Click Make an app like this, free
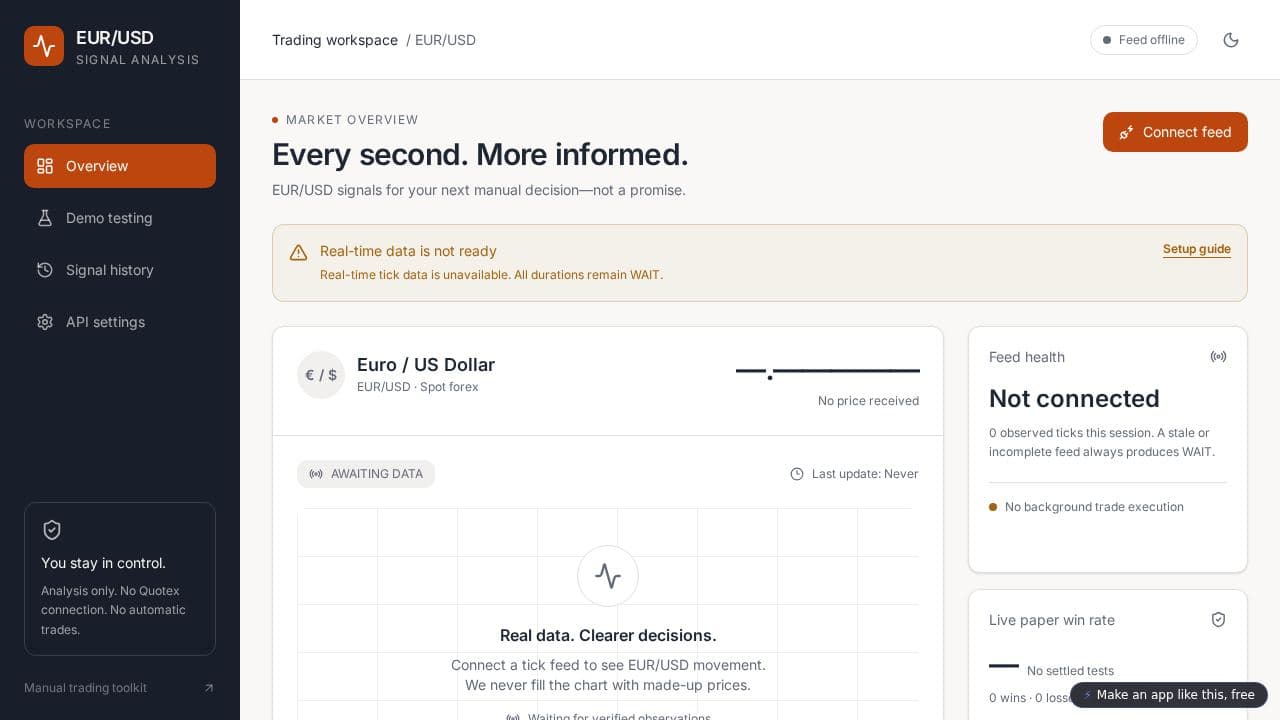The height and width of the screenshot is (720, 1280). click(x=1168, y=695)
